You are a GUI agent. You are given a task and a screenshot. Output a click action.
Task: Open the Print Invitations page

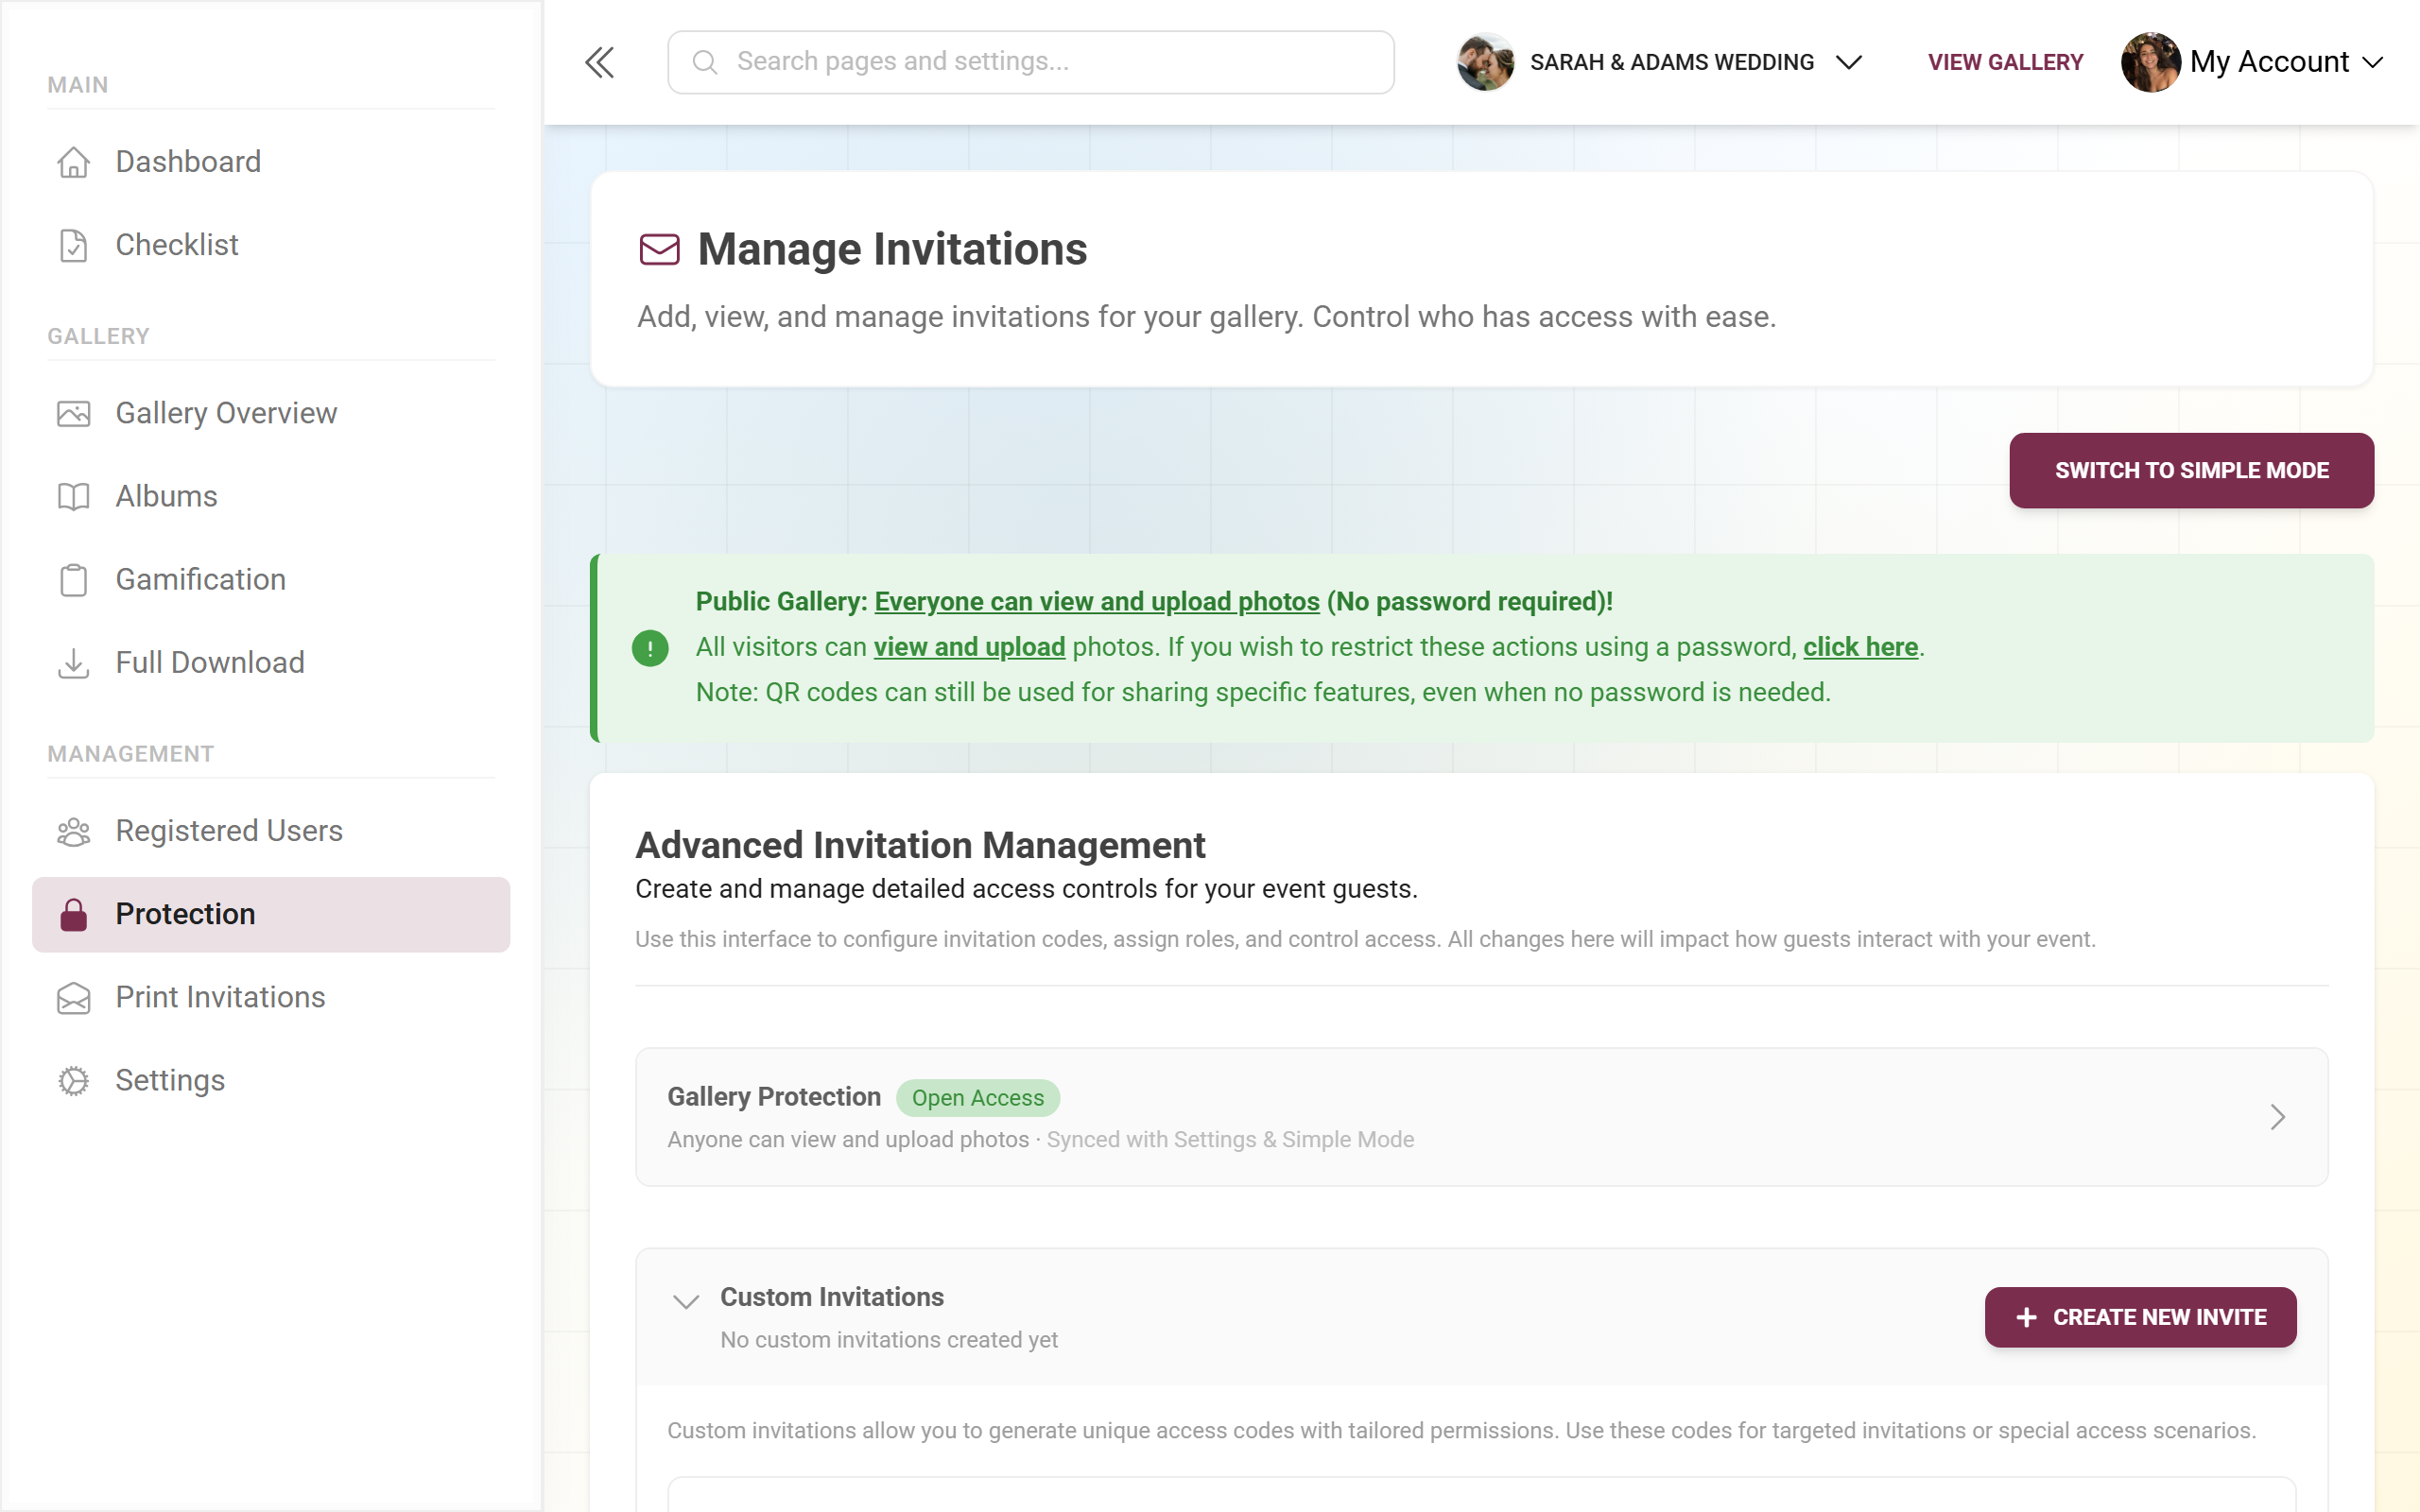(x=271, y=998)
